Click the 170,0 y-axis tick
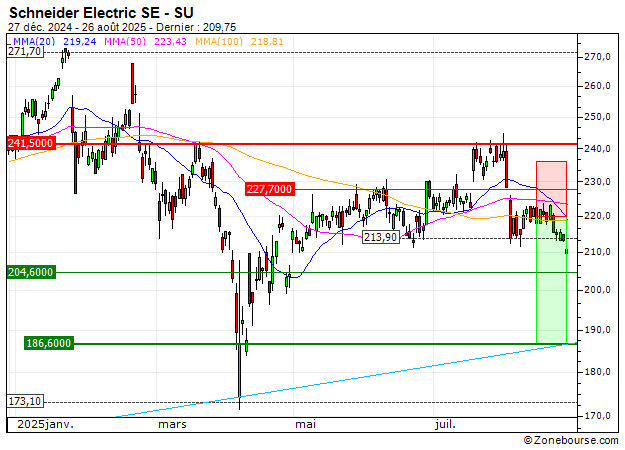The image size is (625, 450). (x=597, y=416)
